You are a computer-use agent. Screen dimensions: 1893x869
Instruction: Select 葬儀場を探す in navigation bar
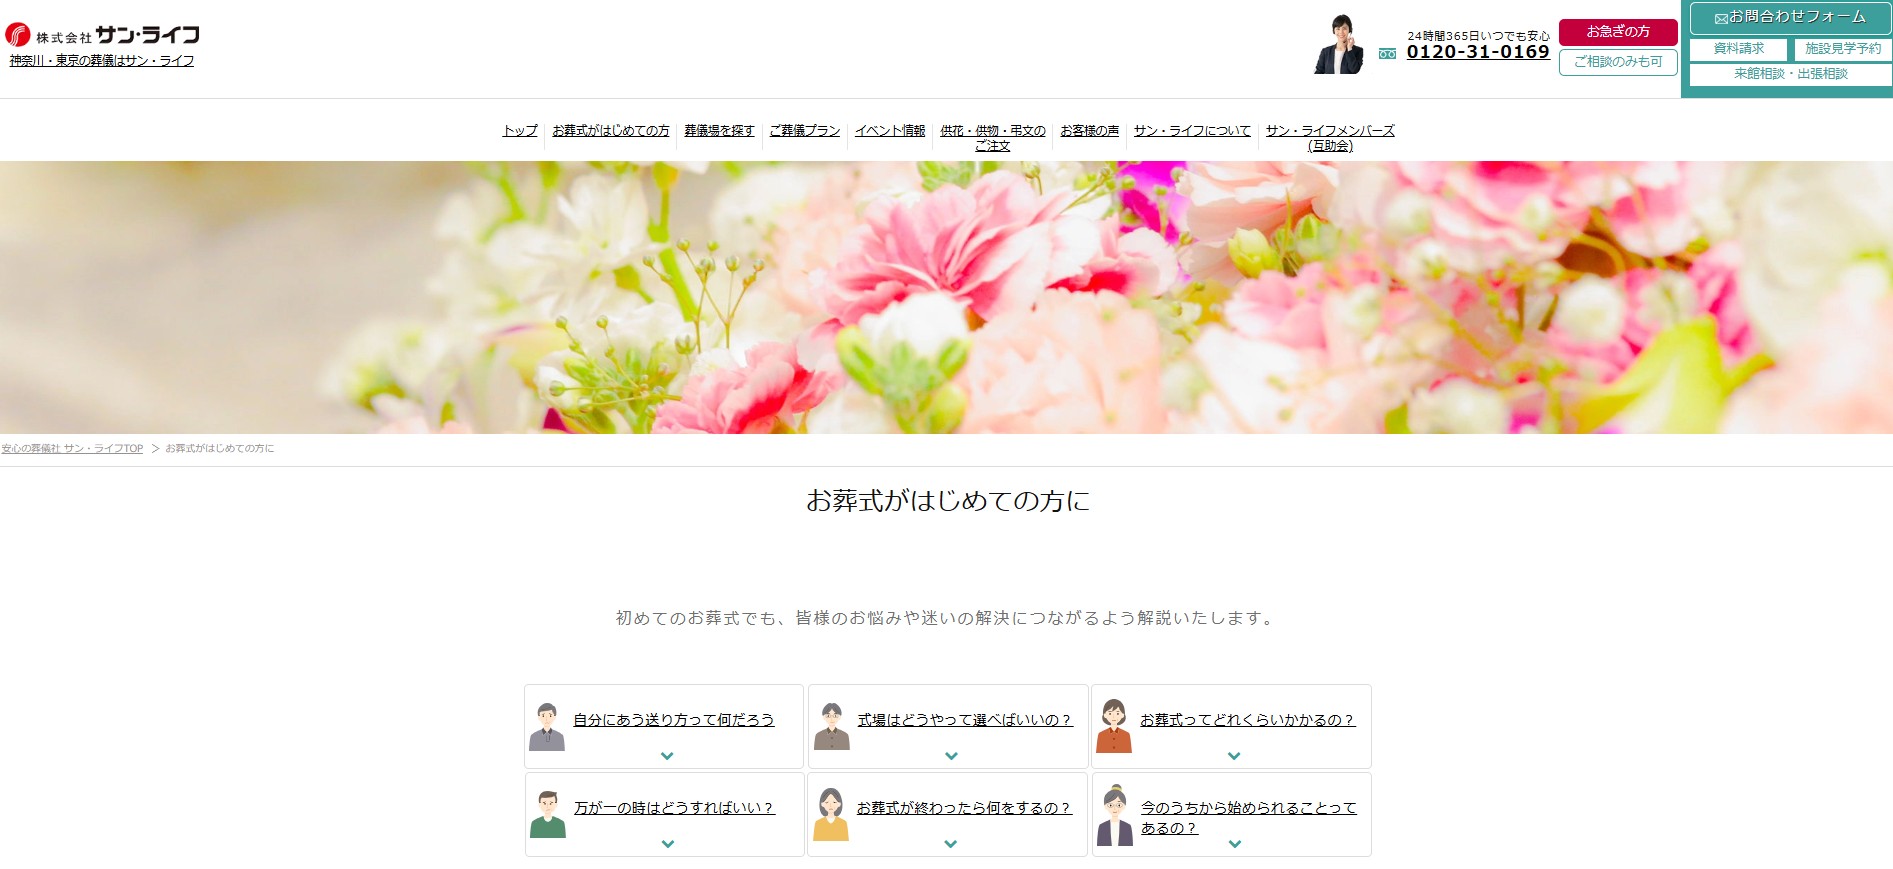click(x=719, y=131)
